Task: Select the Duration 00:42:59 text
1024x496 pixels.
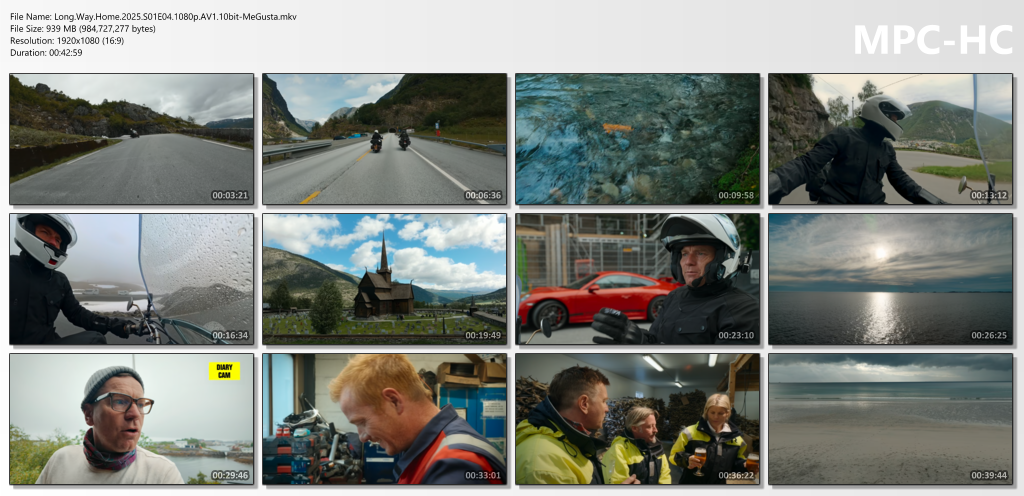Action: click(x=46, y=53)
